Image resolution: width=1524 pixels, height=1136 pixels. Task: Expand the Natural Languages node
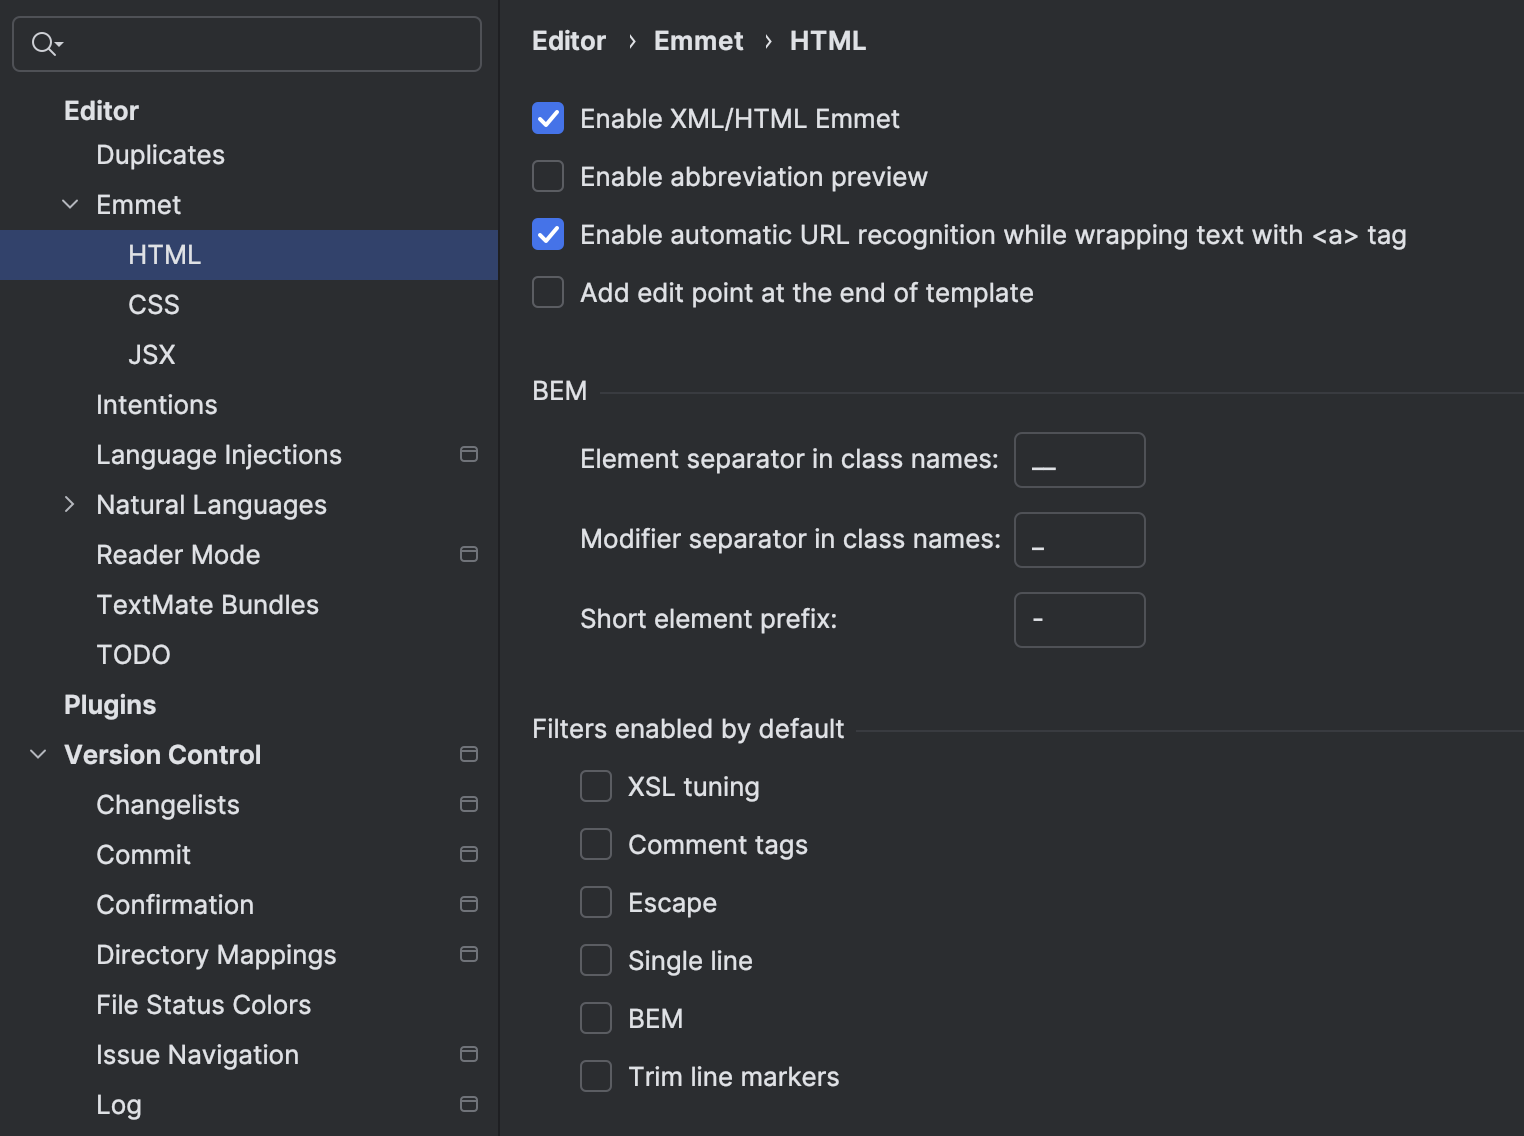[70, 504]
